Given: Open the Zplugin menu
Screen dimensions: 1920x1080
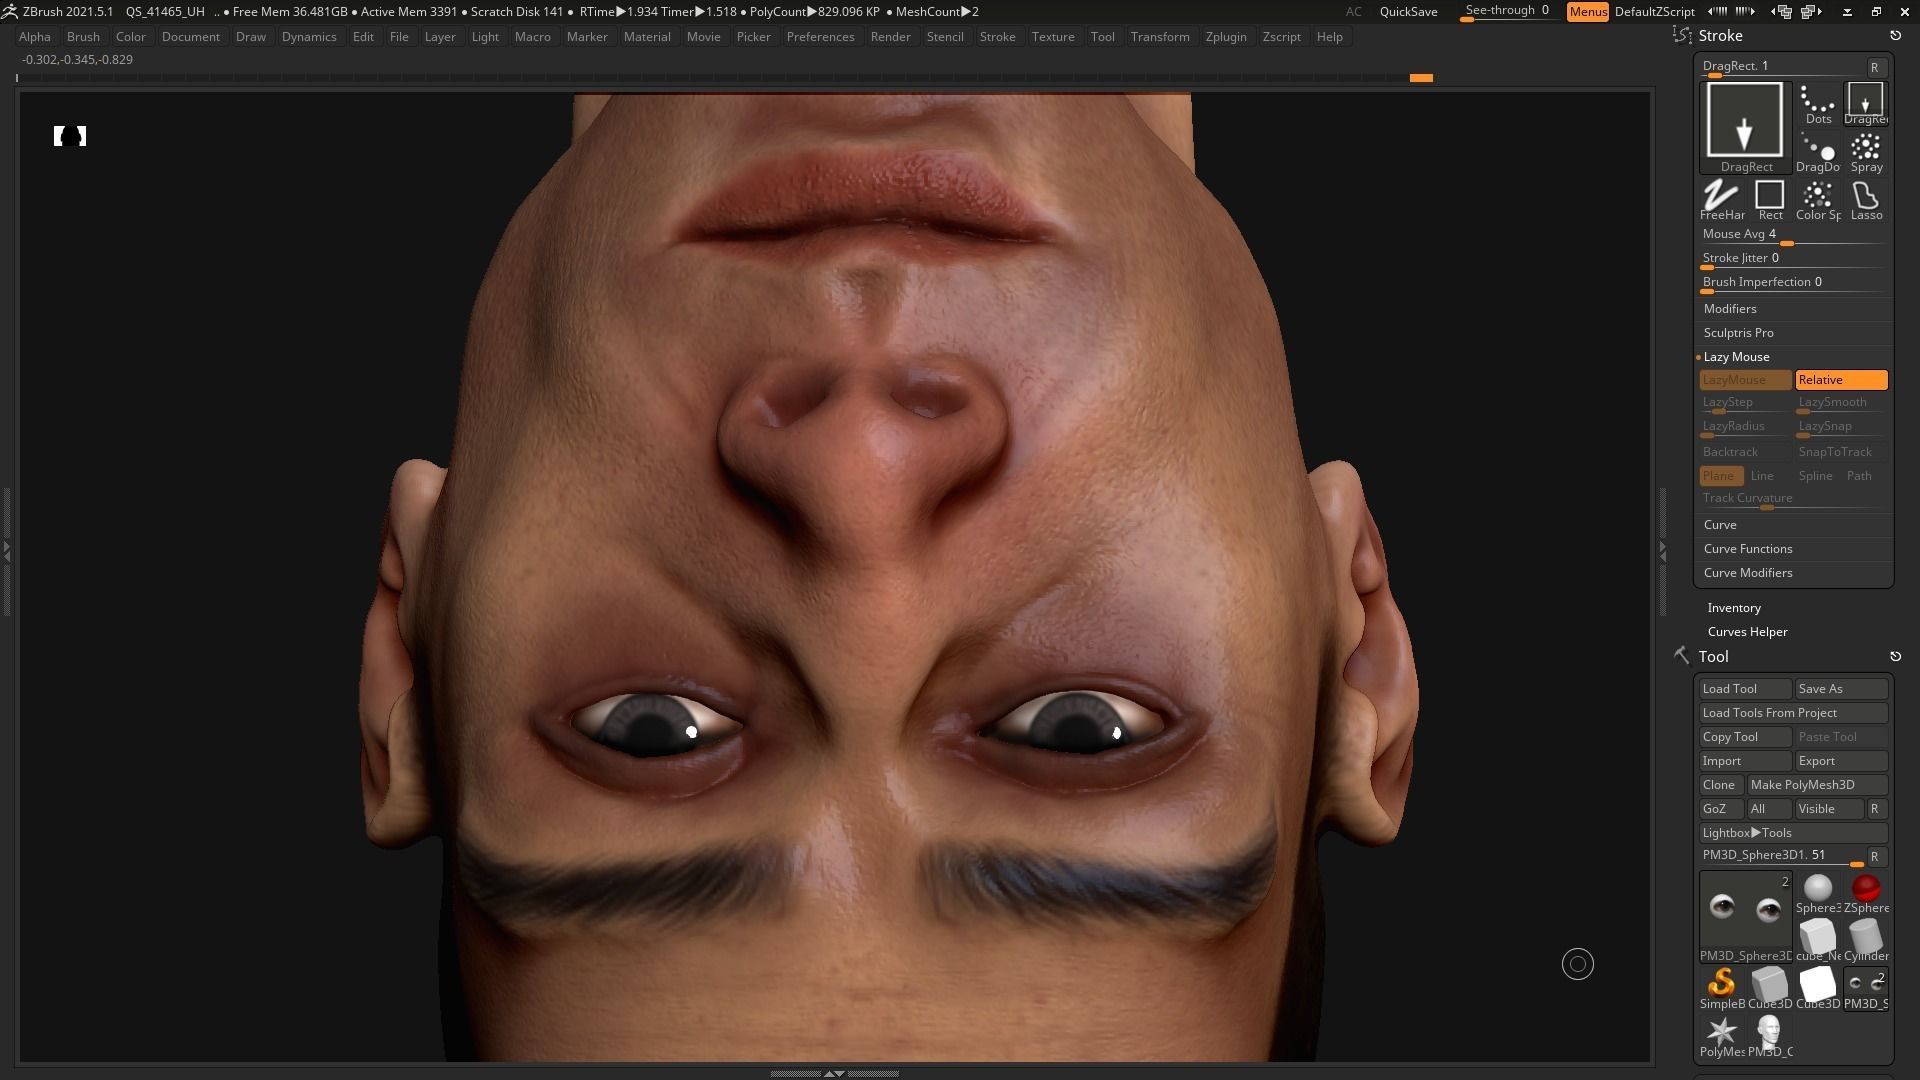Looking at the screenshot, I should pos(1226,37).
